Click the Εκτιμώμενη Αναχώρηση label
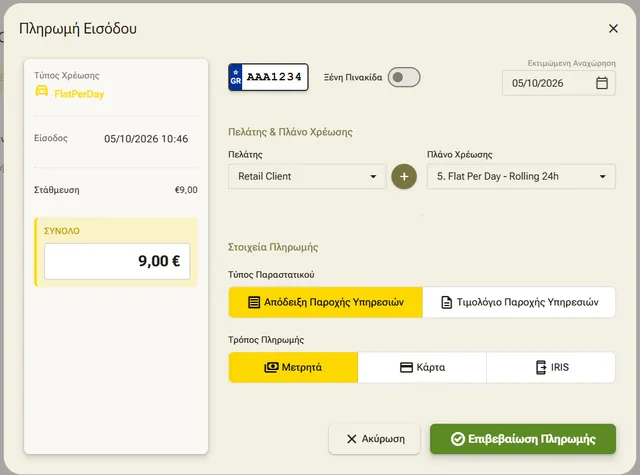 (571, 63)
